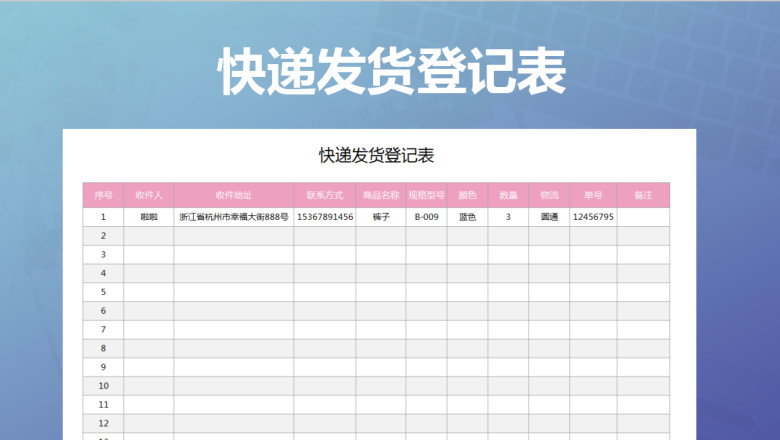780x440 pixels.
Task: Select serial number cell 5
Action: click(x=103, y=292)
